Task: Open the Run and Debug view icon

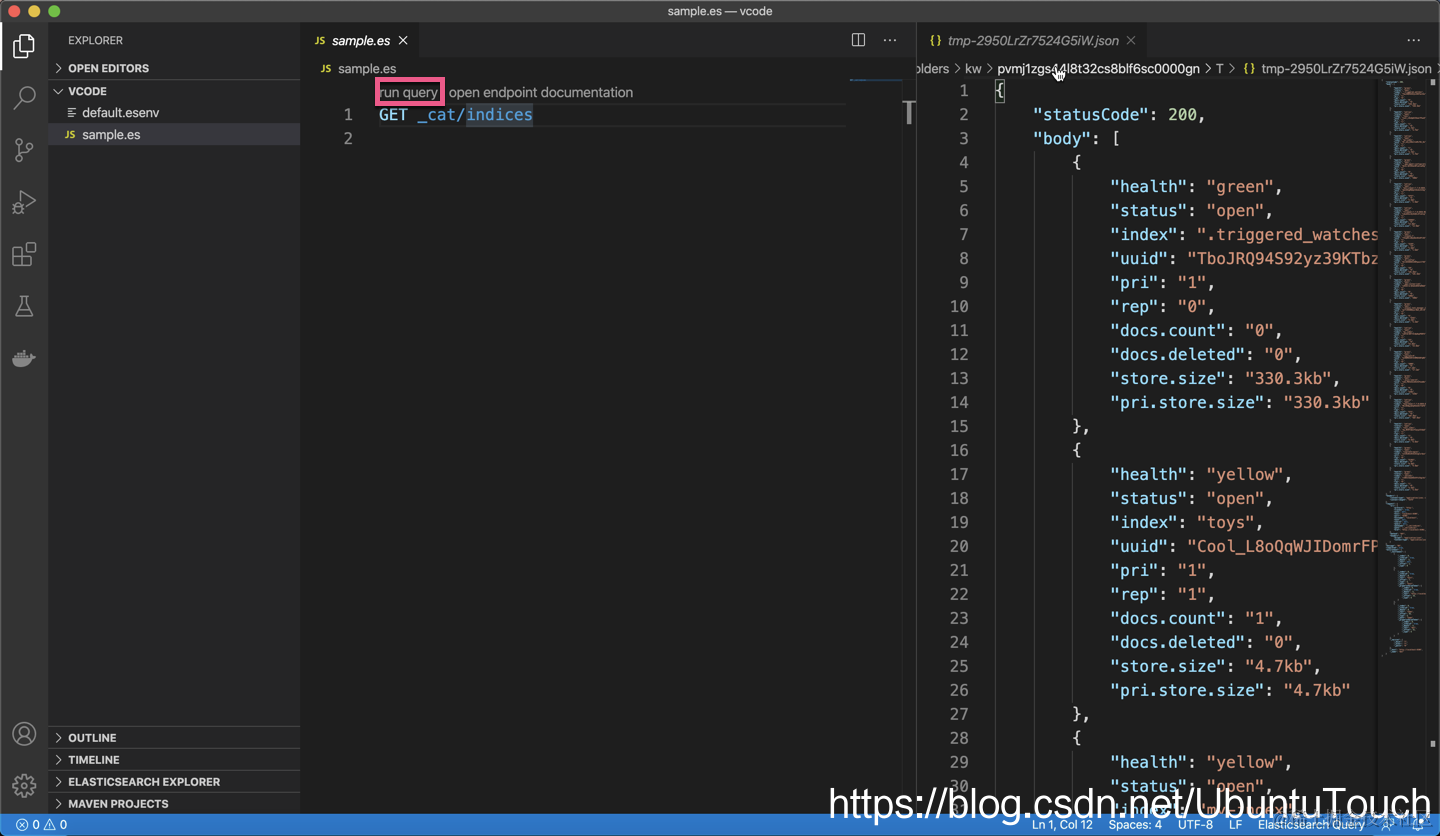Action: pyautogui.click(x=24, y=202)
